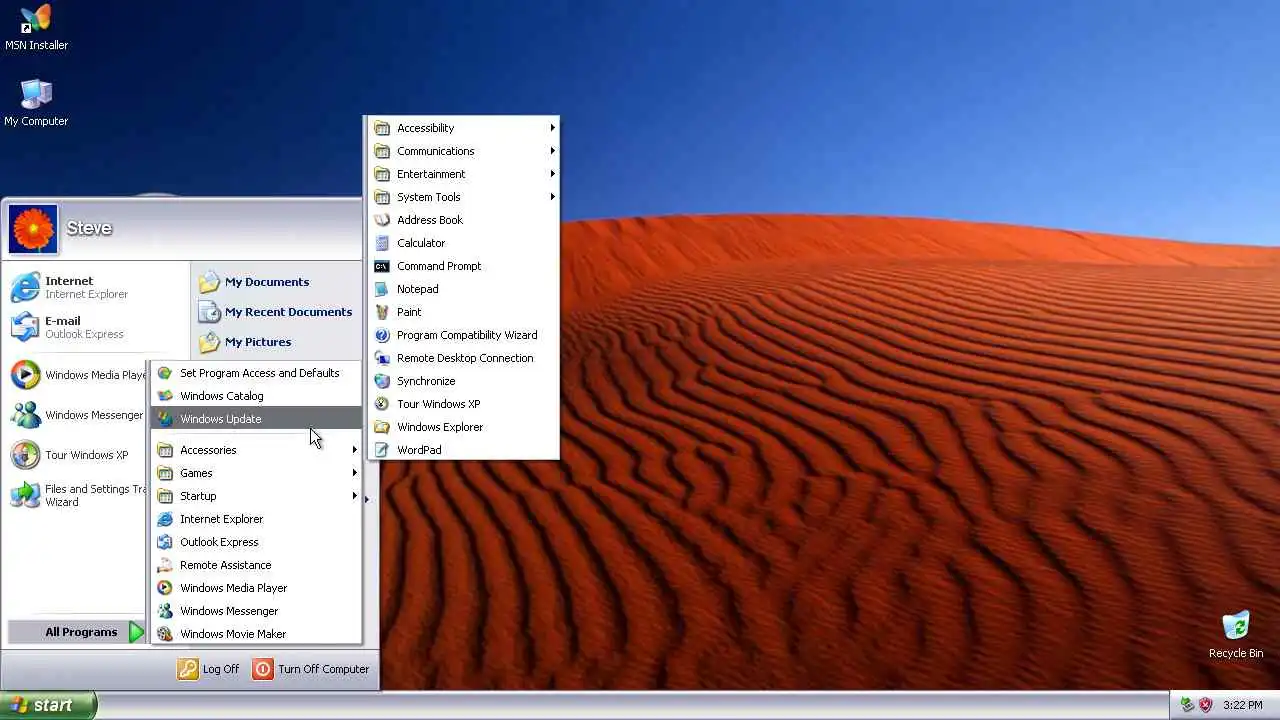1280x720 pixels.
Task: Click the Safely Remove Hardware tray icon
Action: click(1187, 705)
